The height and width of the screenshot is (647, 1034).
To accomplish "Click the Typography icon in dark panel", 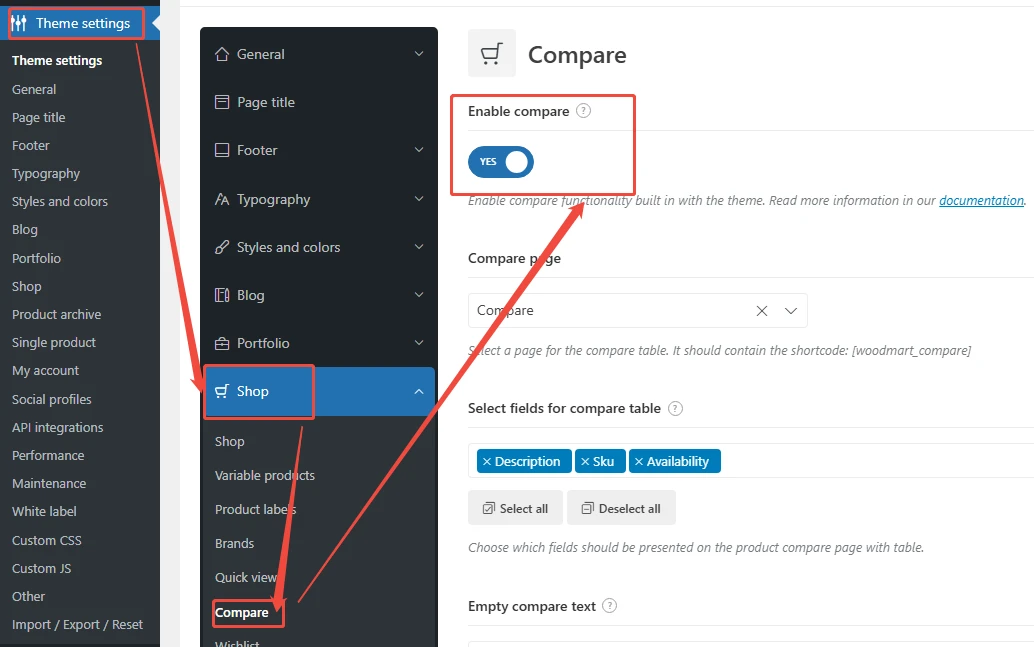I will click(x=222, y=199).
